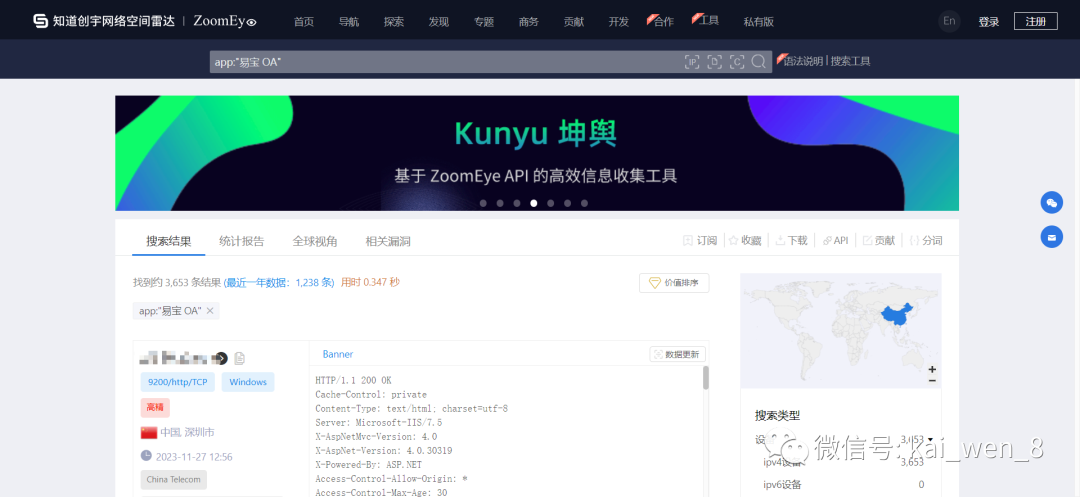
Task: Select the first carousel dot on banner
Action: click(x=484, y=203)
